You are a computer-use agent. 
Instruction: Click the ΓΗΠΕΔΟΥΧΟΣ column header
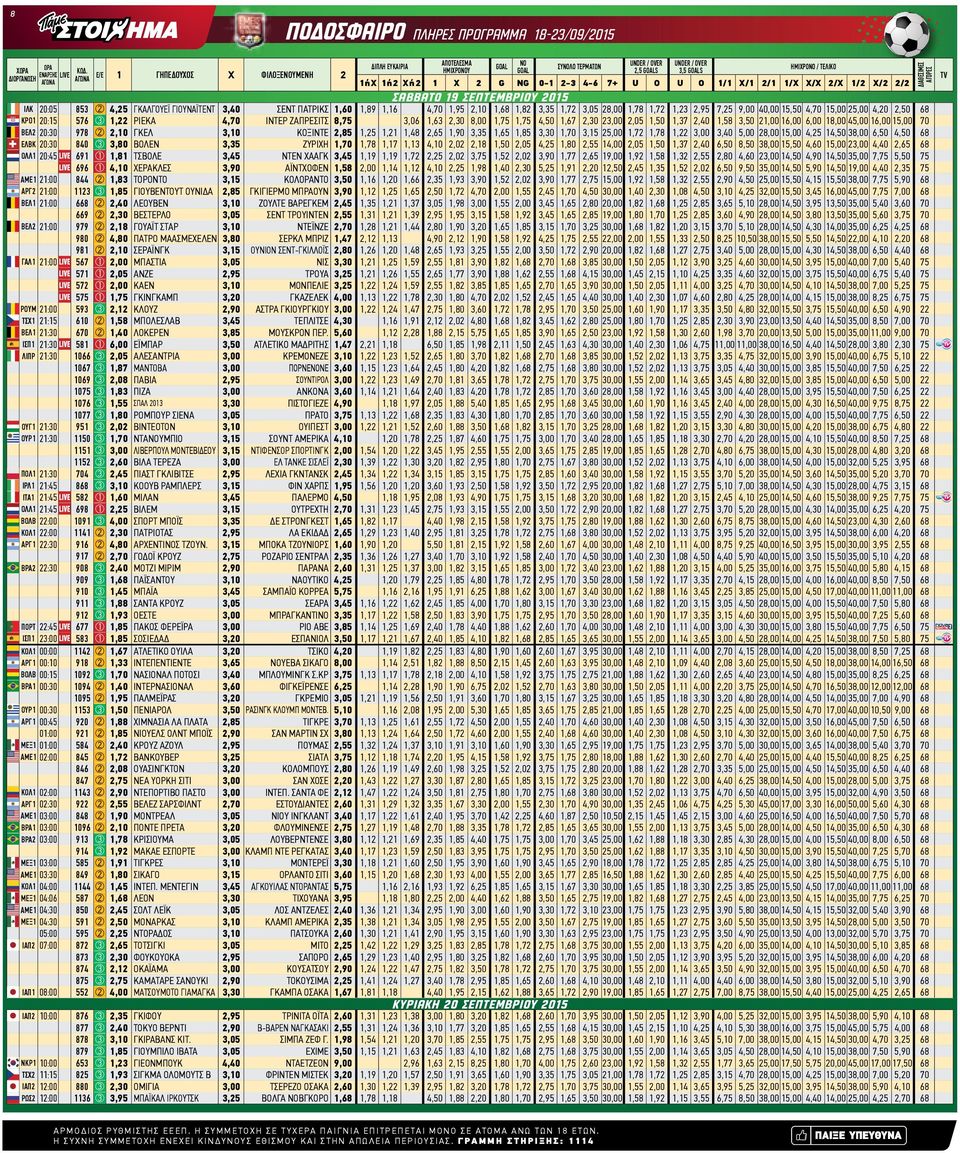tap(174, 75)
